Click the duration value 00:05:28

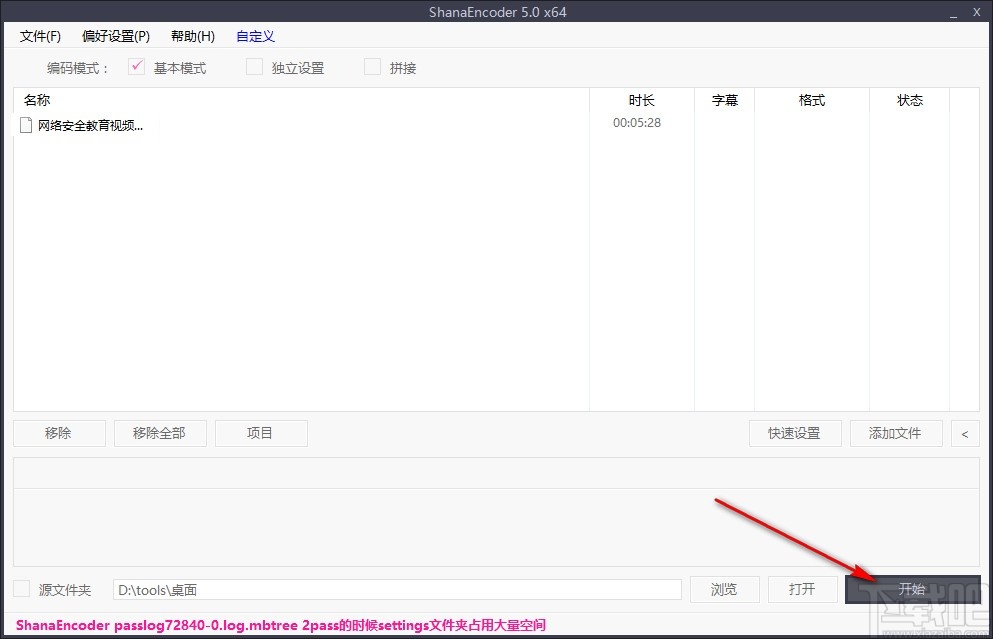click(x=636, y=123)
